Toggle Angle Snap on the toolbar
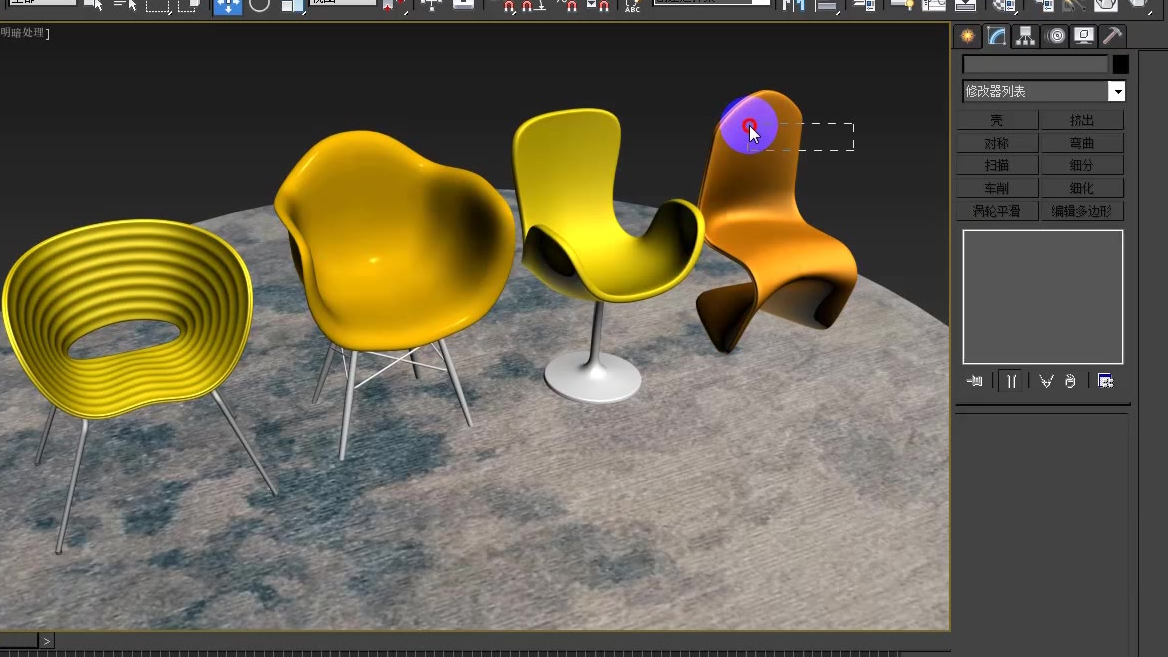 pos(526,7)
